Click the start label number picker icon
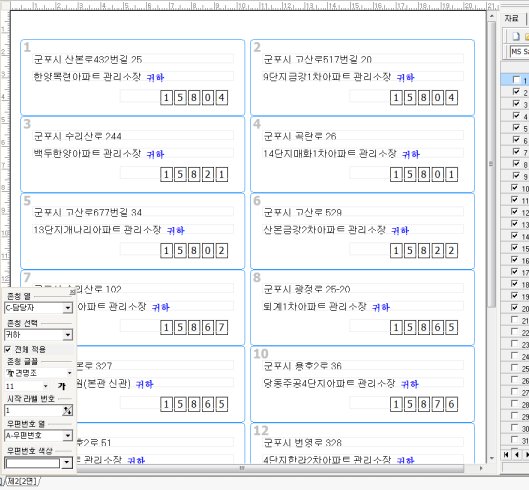529x490 pixels. pyautogui.click(x=67, y=410)
